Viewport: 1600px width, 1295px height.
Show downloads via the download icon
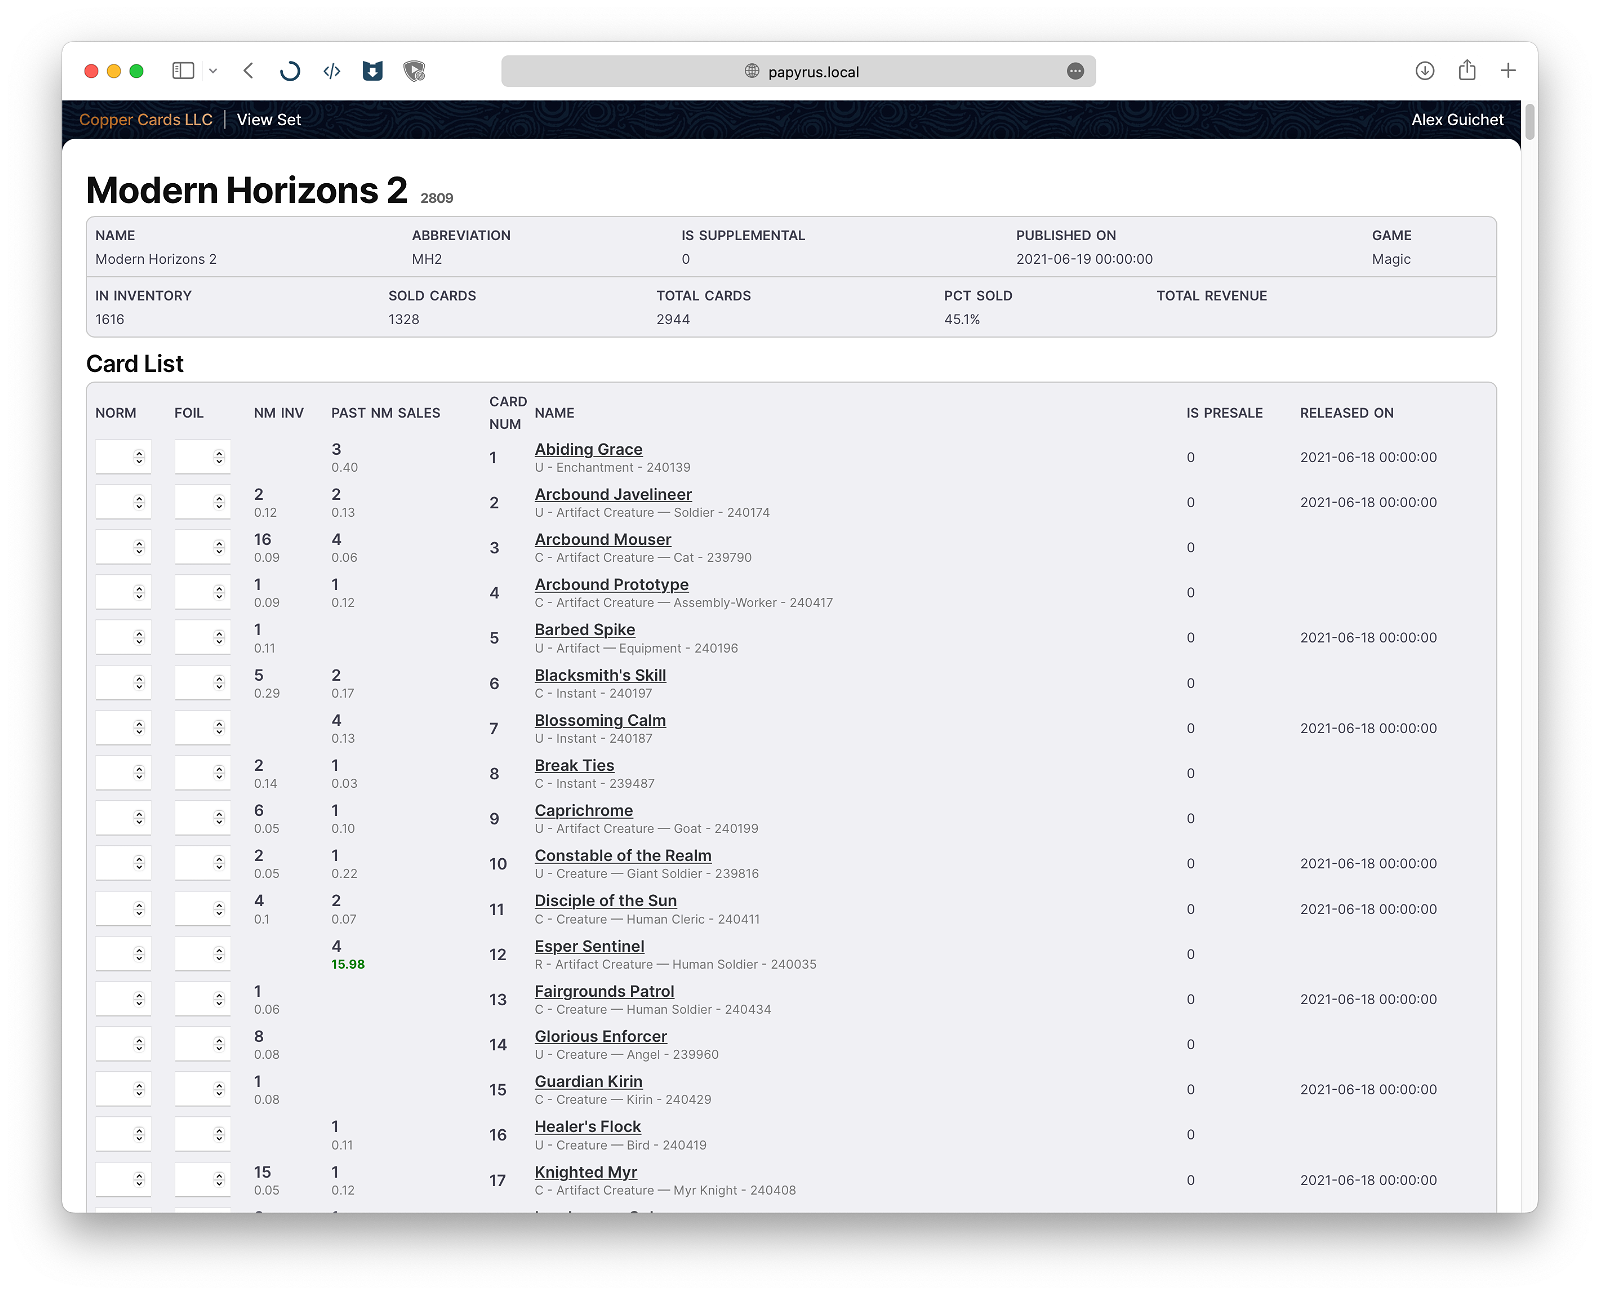click(1425, 71)
